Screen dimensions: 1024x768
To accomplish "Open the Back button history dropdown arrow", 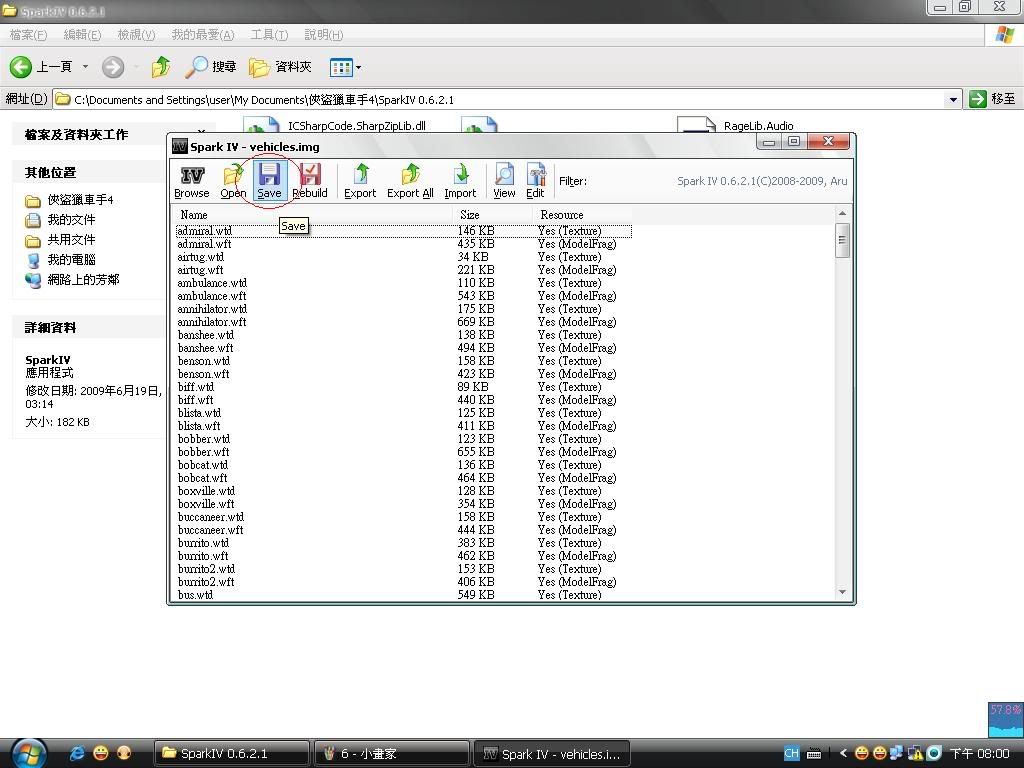I will (85, 67).
